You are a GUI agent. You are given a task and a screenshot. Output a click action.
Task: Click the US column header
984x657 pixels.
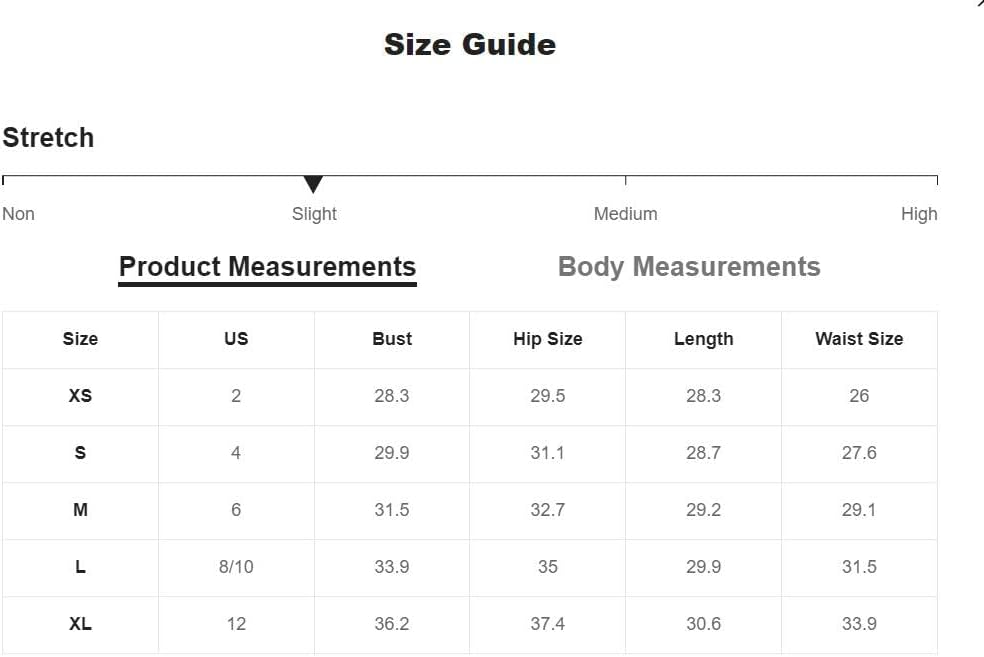pyautogui.click(x=236, y=339)
